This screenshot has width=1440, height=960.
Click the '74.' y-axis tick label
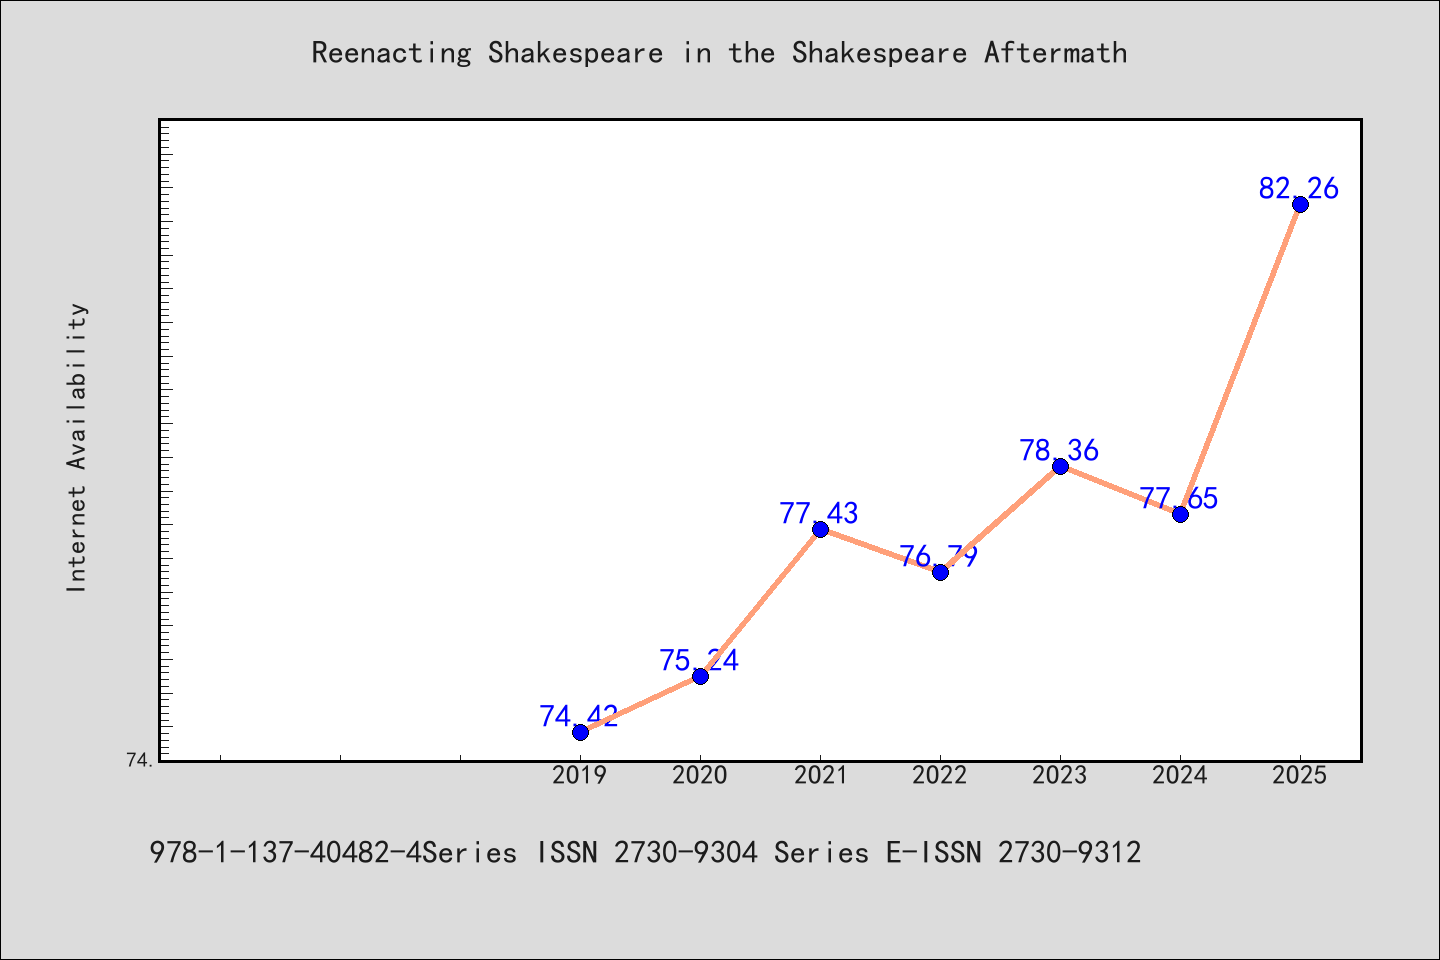pyautogui.click(x=139, y=761)
